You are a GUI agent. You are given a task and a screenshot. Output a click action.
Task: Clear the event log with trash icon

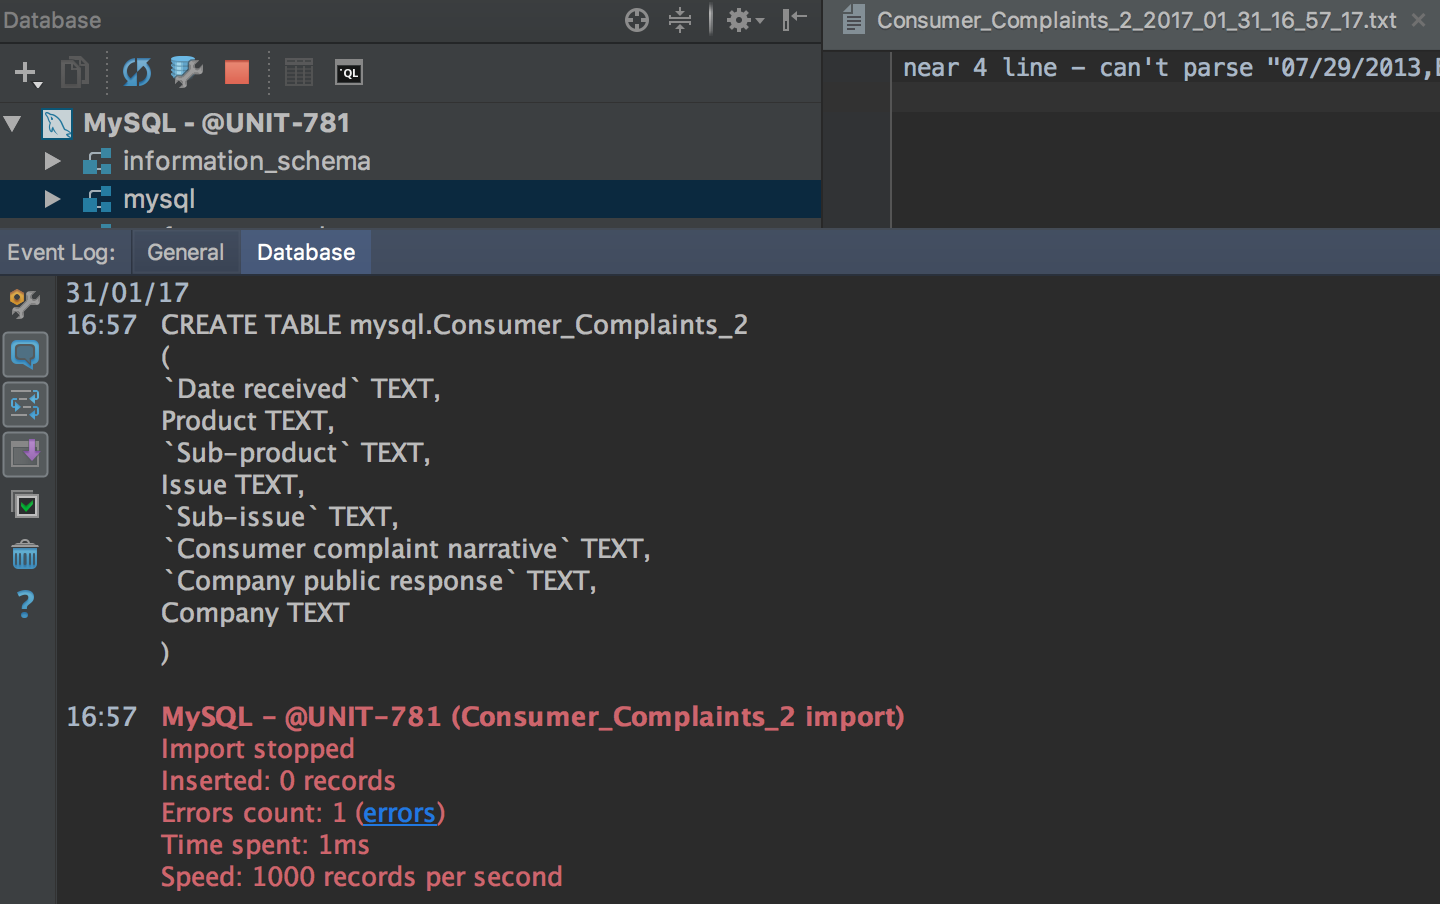[25, 555]
